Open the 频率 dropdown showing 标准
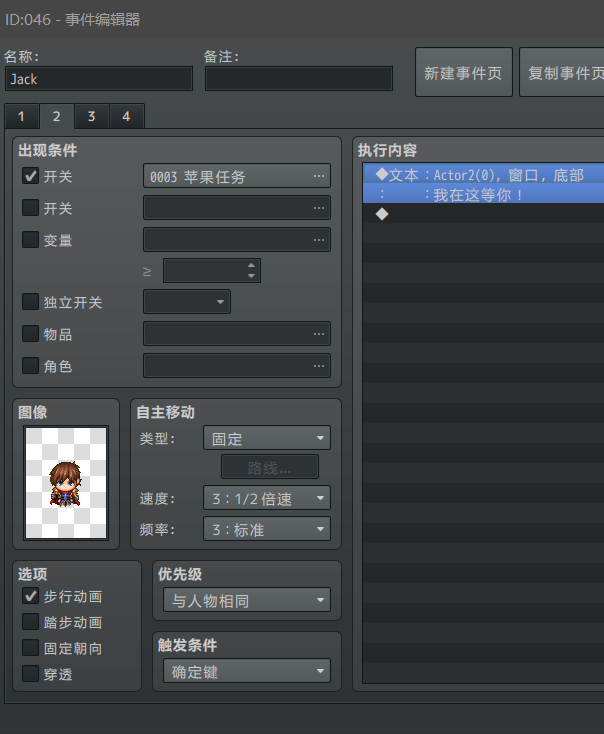Viewport: 604px width, 734px height. point(267,529)
